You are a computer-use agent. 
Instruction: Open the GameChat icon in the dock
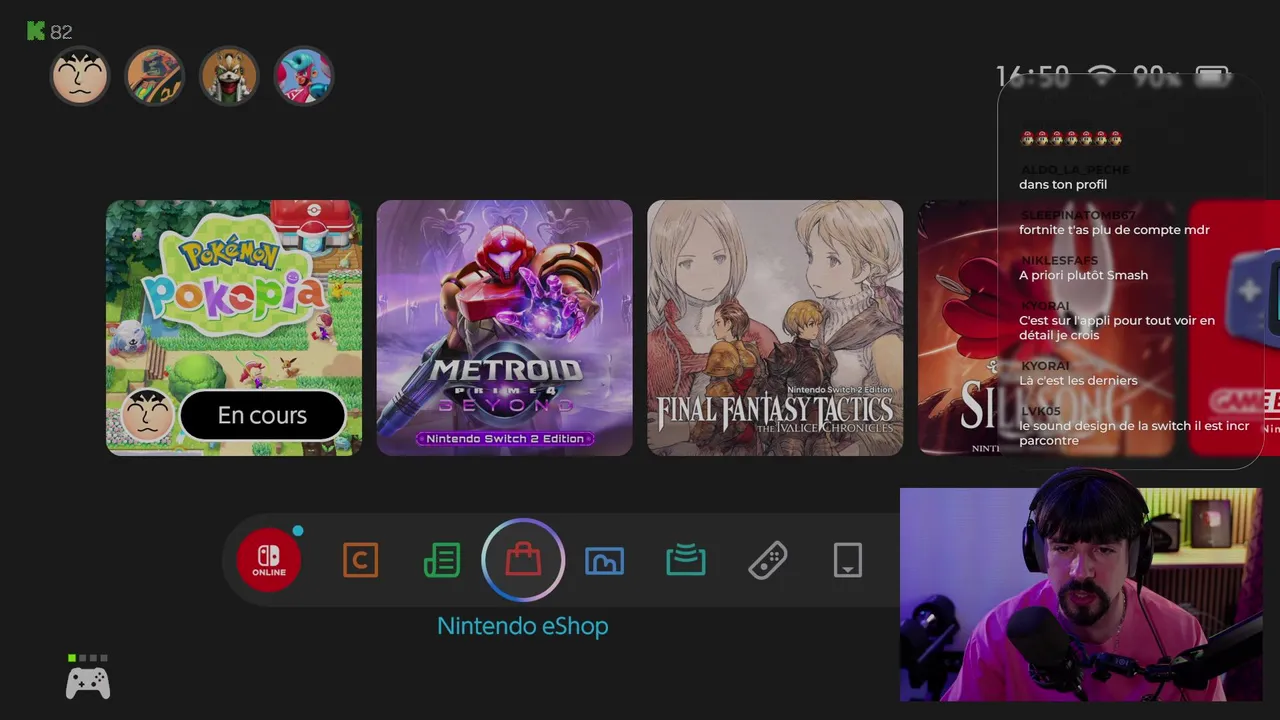click(x=360, y=560)
